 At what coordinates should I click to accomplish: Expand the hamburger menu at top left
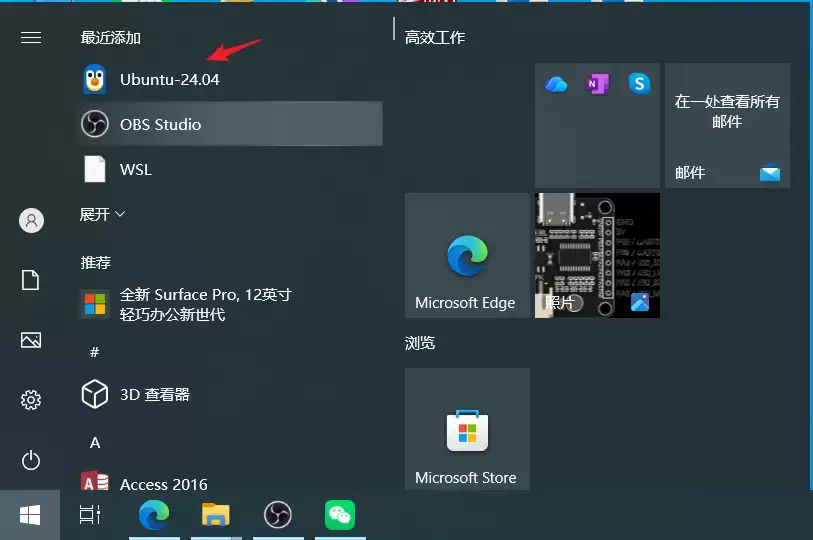[31, 37]
